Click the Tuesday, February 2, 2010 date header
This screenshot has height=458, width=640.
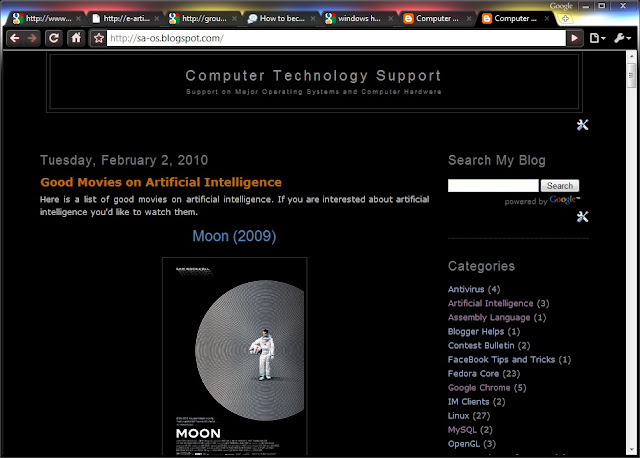coord(124,160)
